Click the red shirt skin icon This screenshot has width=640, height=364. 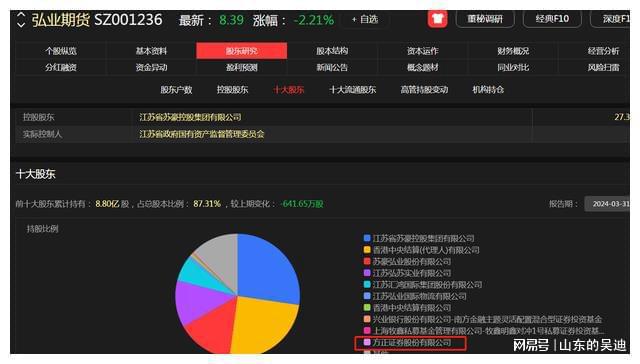point(438,19)
